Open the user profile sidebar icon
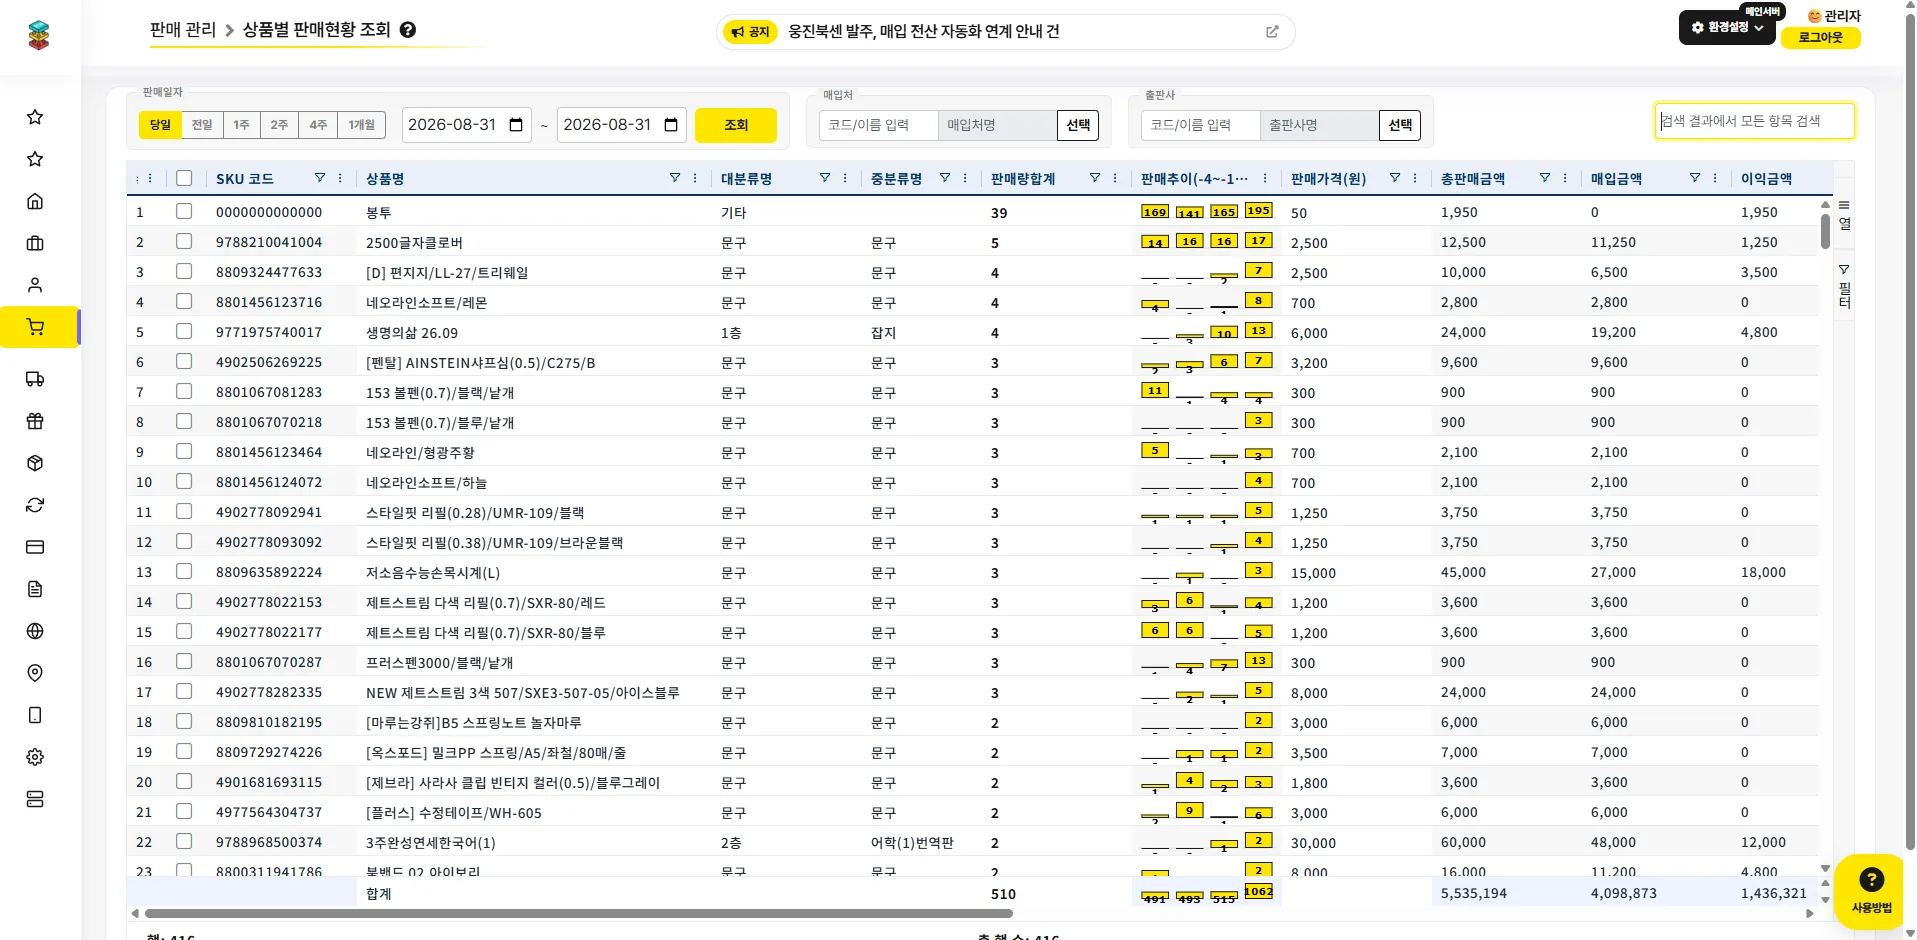 (35, 285)
